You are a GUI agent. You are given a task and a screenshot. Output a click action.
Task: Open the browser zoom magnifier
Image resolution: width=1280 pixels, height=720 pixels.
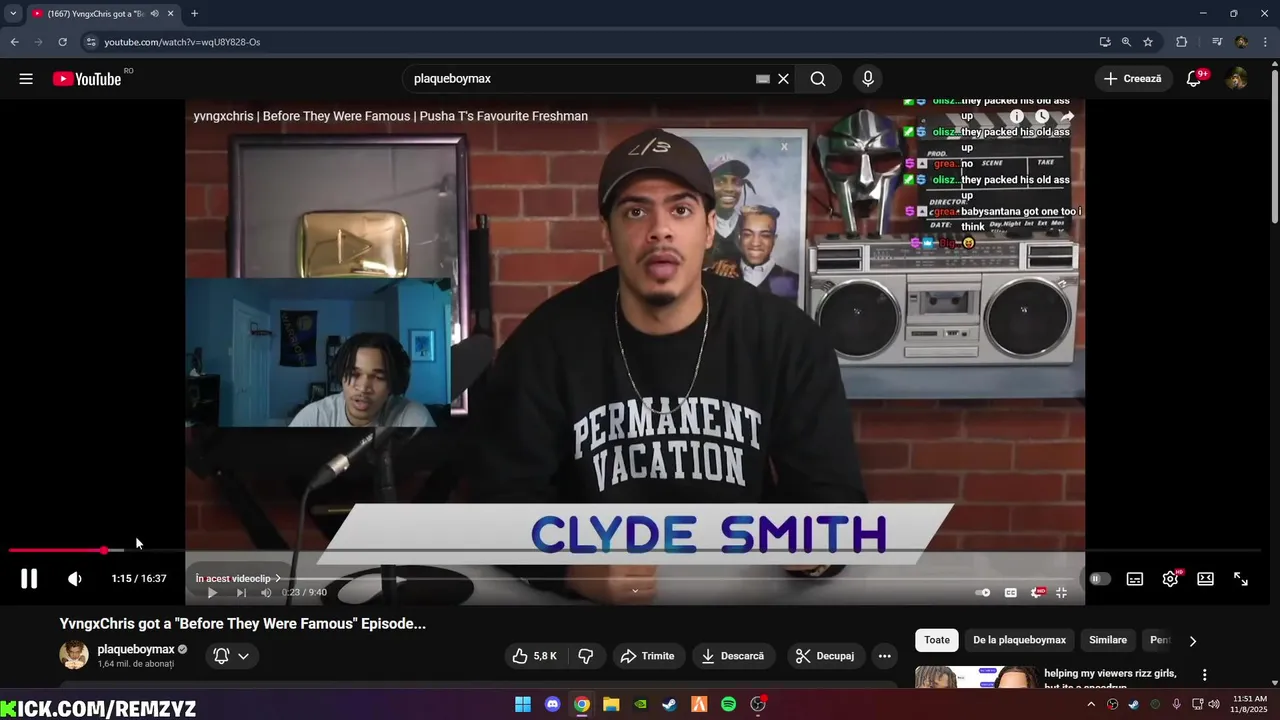(x=1126, y=42)
